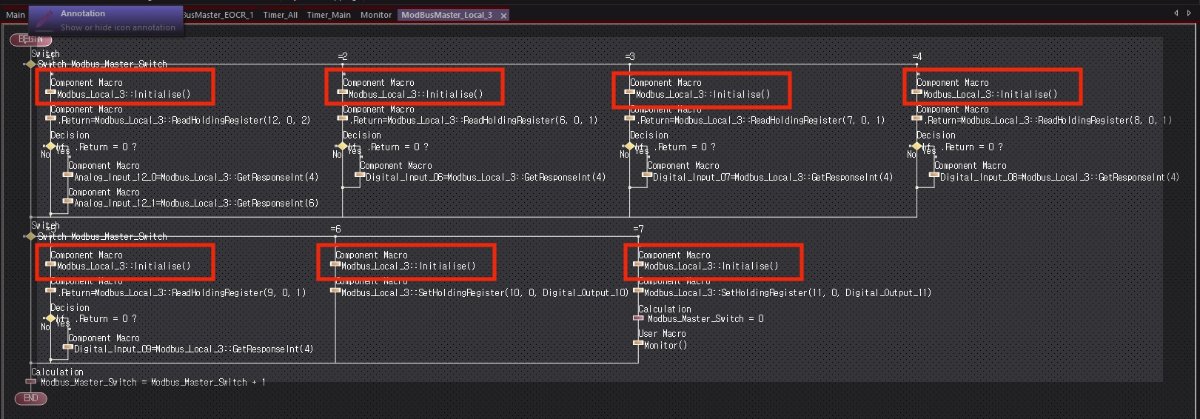Click the END flowchart terminator
1200x419 pixels.
coord(30,398)
